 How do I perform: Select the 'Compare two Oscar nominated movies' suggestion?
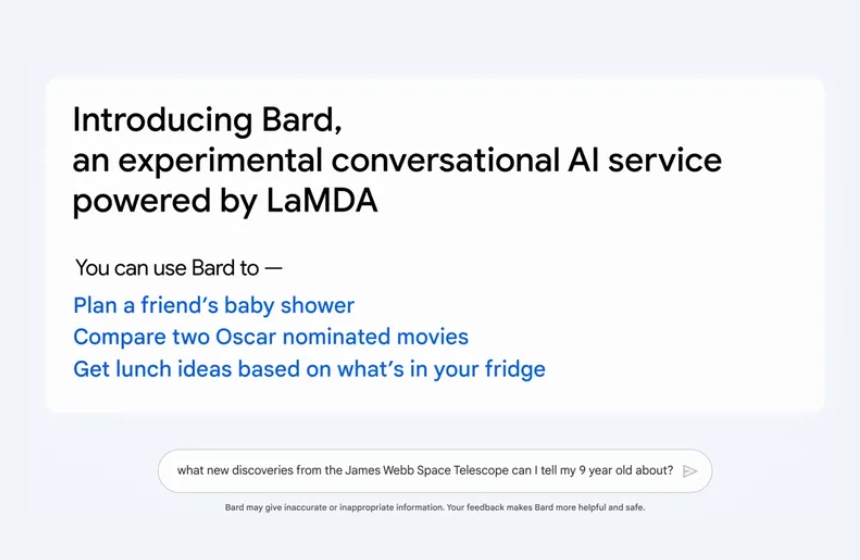coord(271,337)
